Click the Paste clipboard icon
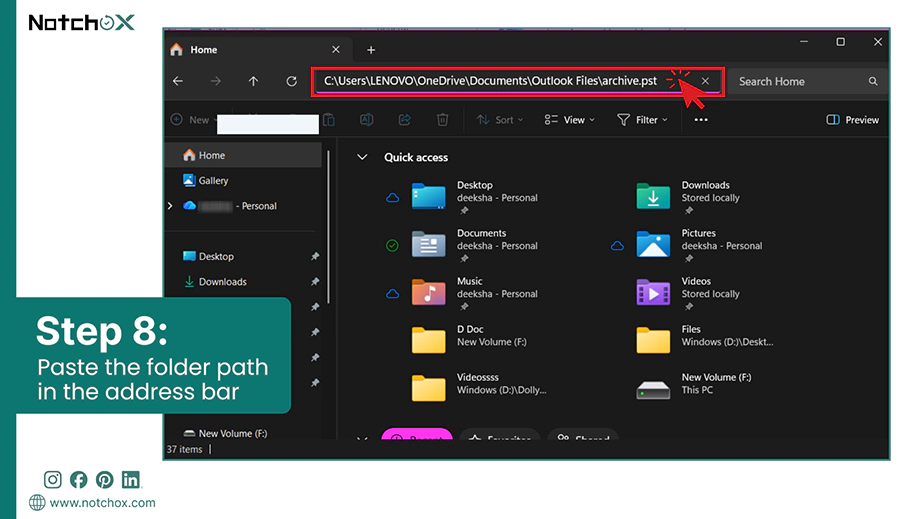The height and width of the screenshot is (519, 922). pyautogui.click(x=329, y=120)
